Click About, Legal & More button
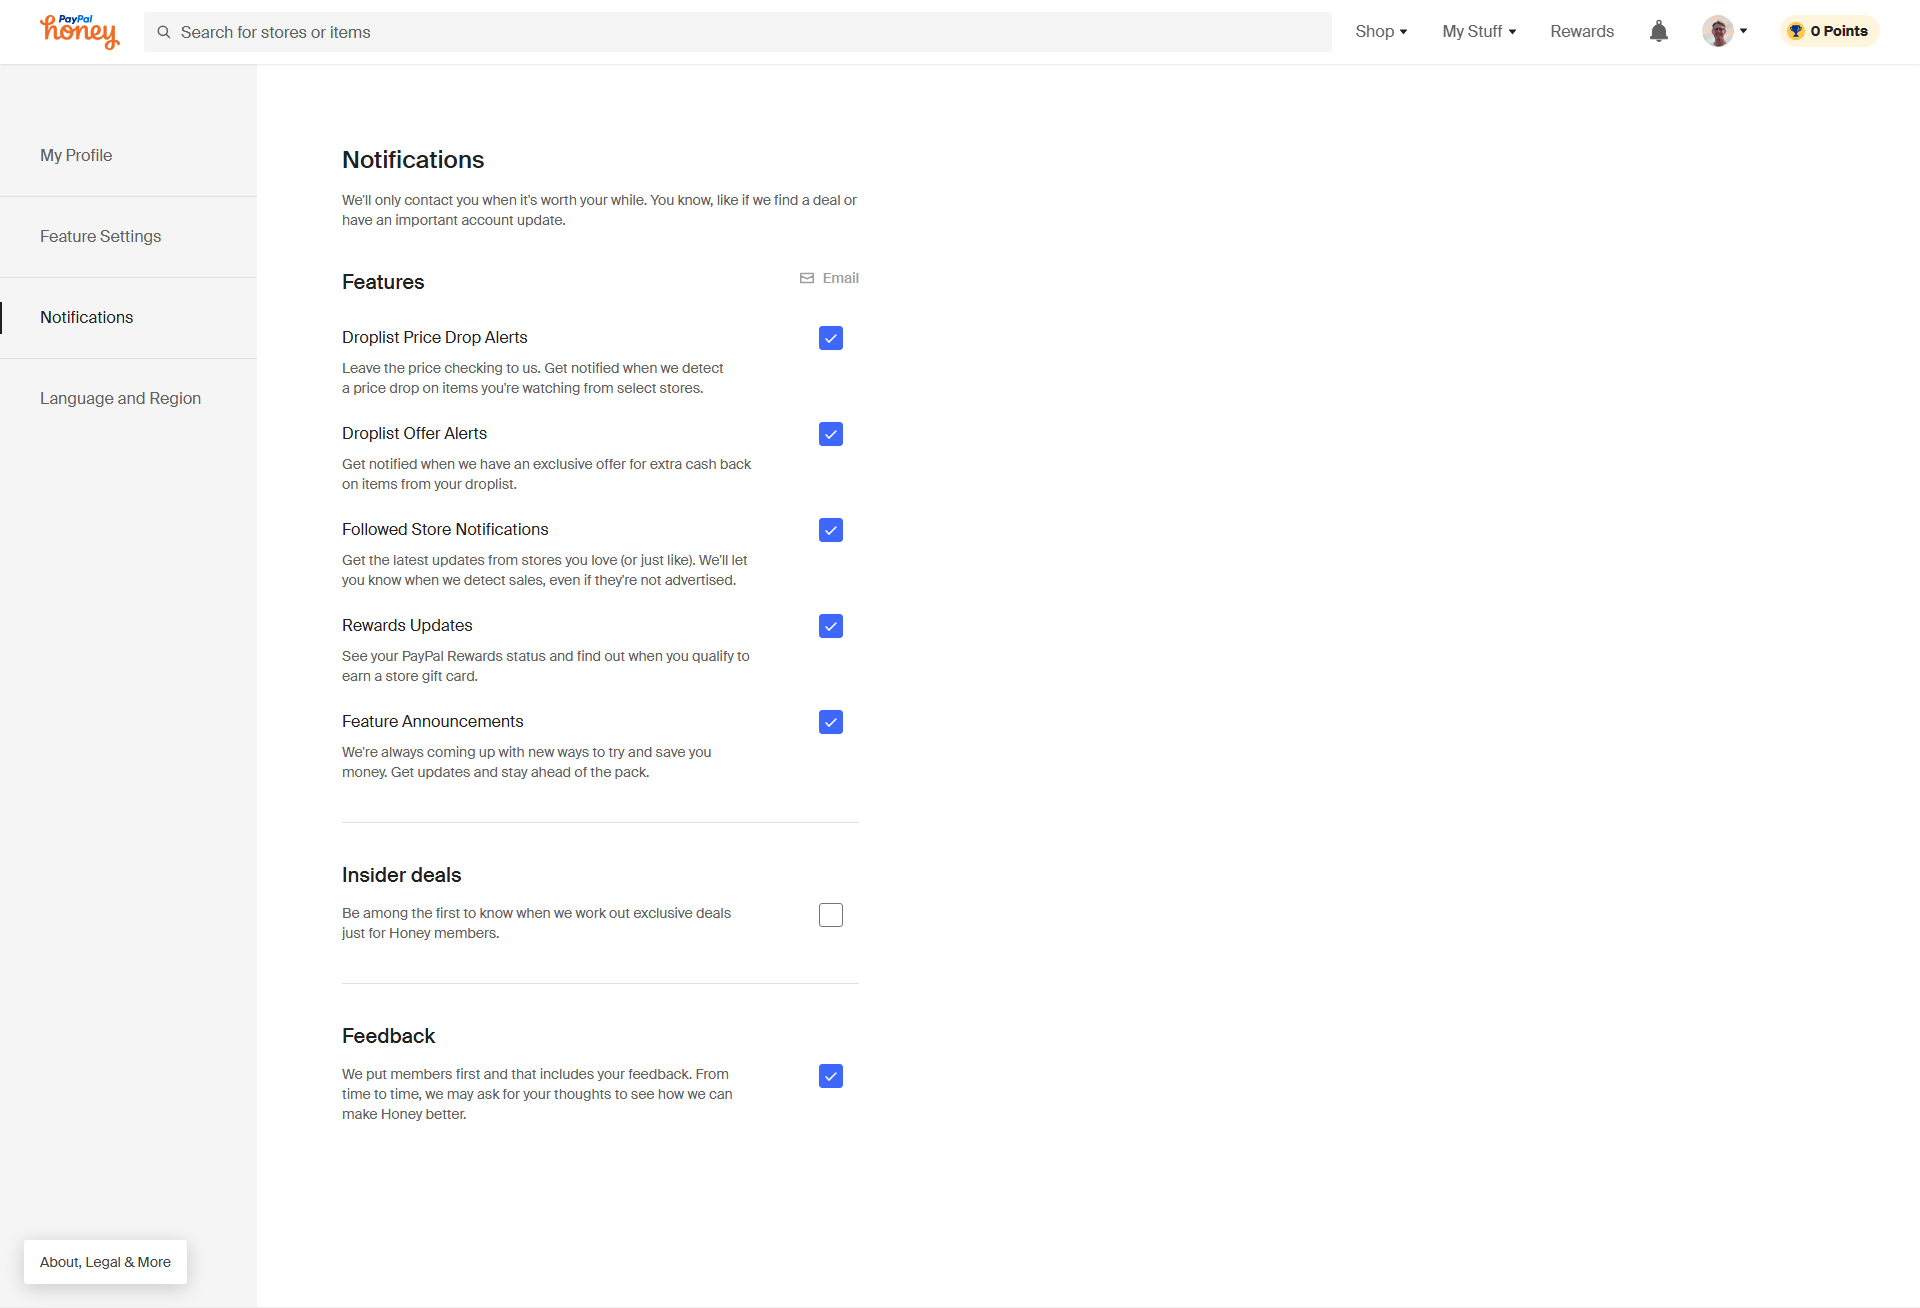The image size is (1920, 1308). (x=105, y=1262)
